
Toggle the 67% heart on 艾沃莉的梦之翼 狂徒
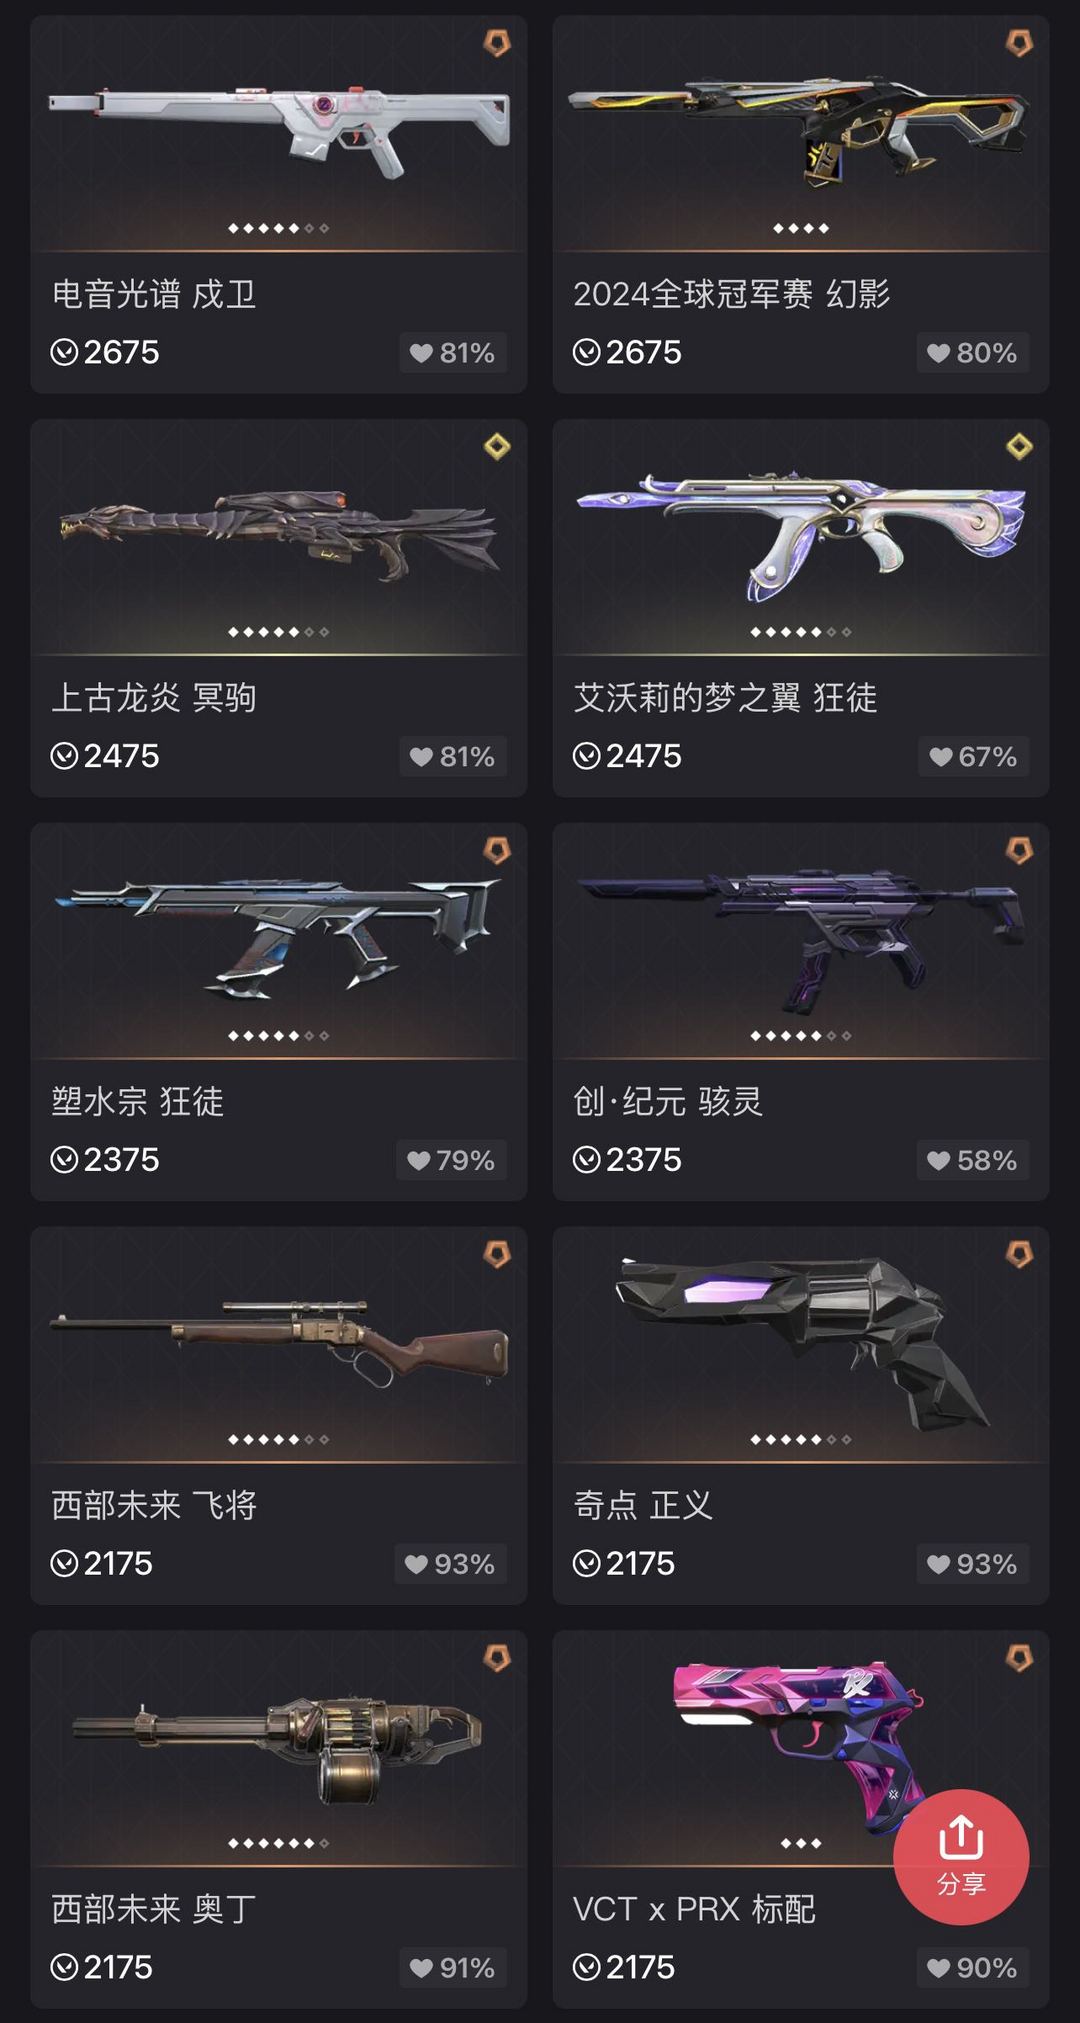click(973, 757)
